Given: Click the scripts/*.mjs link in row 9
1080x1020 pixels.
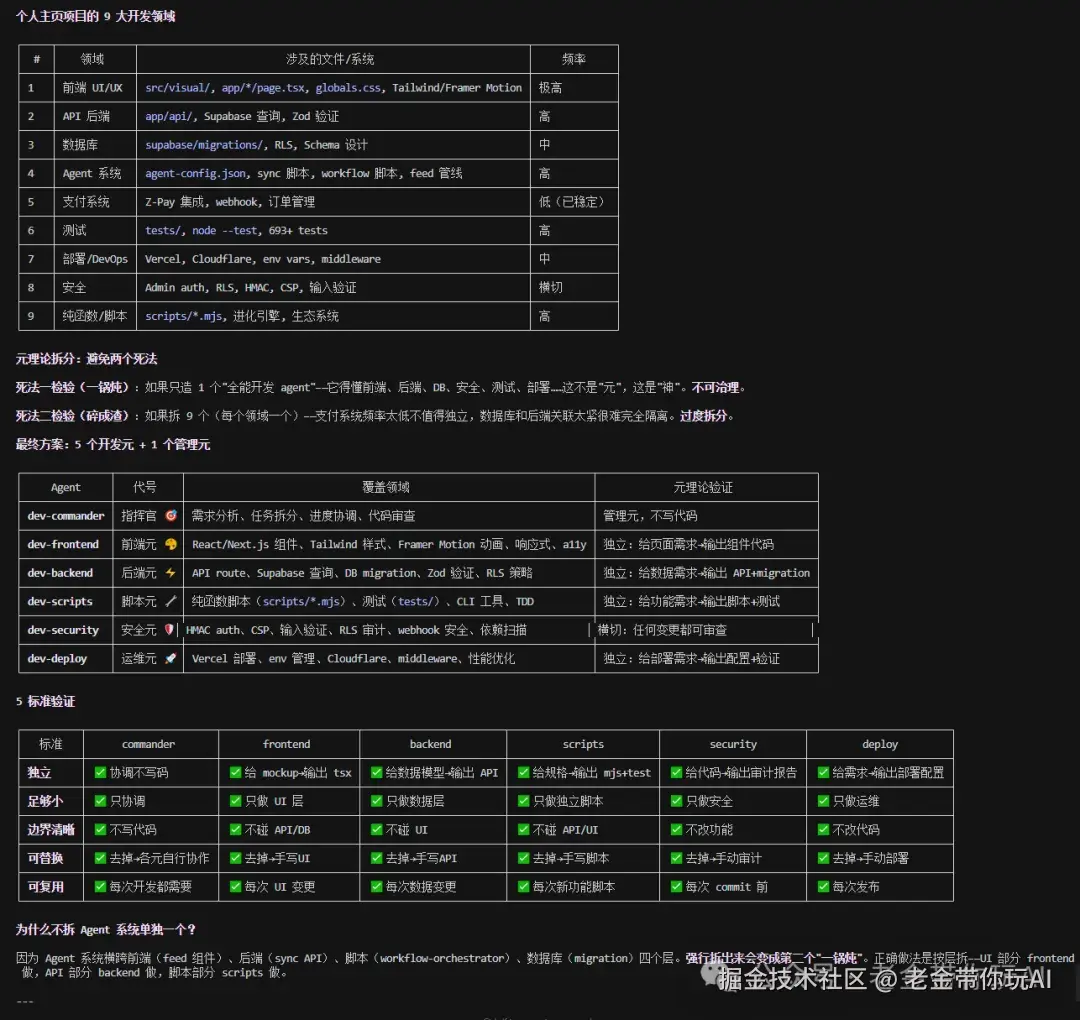Looking at the screenshot, I should tap(183, 316).
